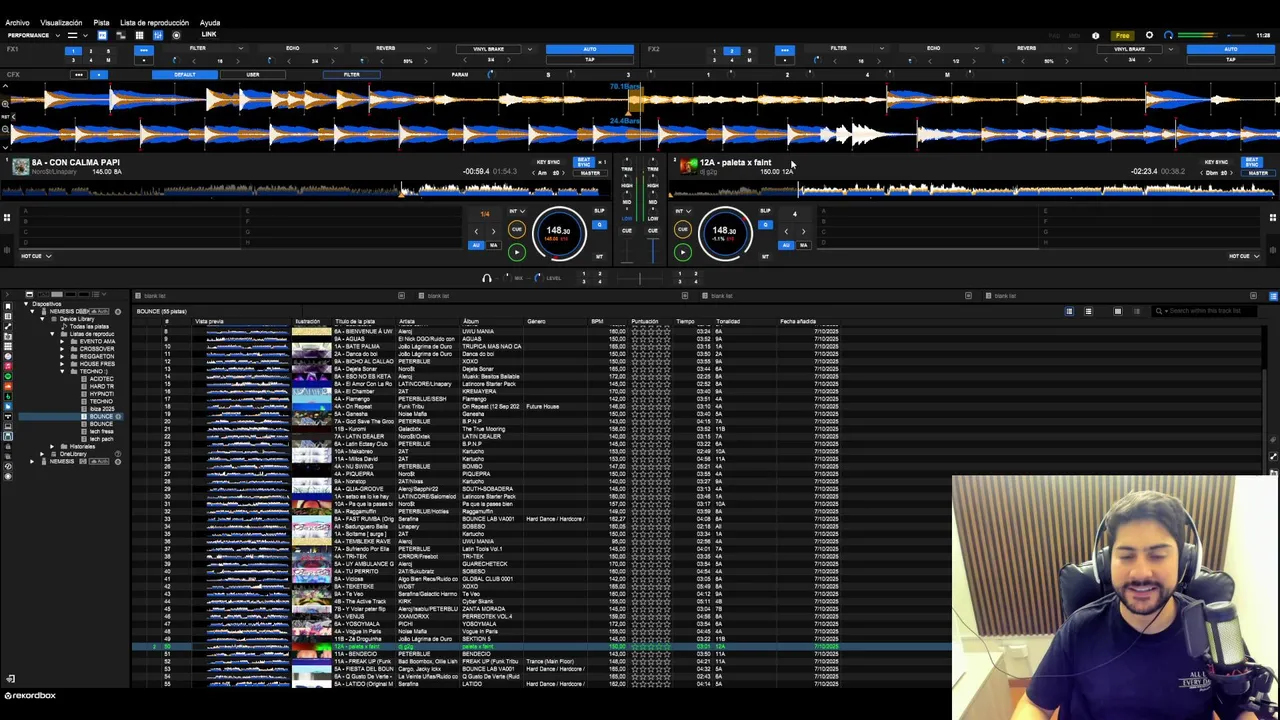The image size is (1280, 720).
Task: Toggle deck 2 MT master tempo
Action: [765, 256]
